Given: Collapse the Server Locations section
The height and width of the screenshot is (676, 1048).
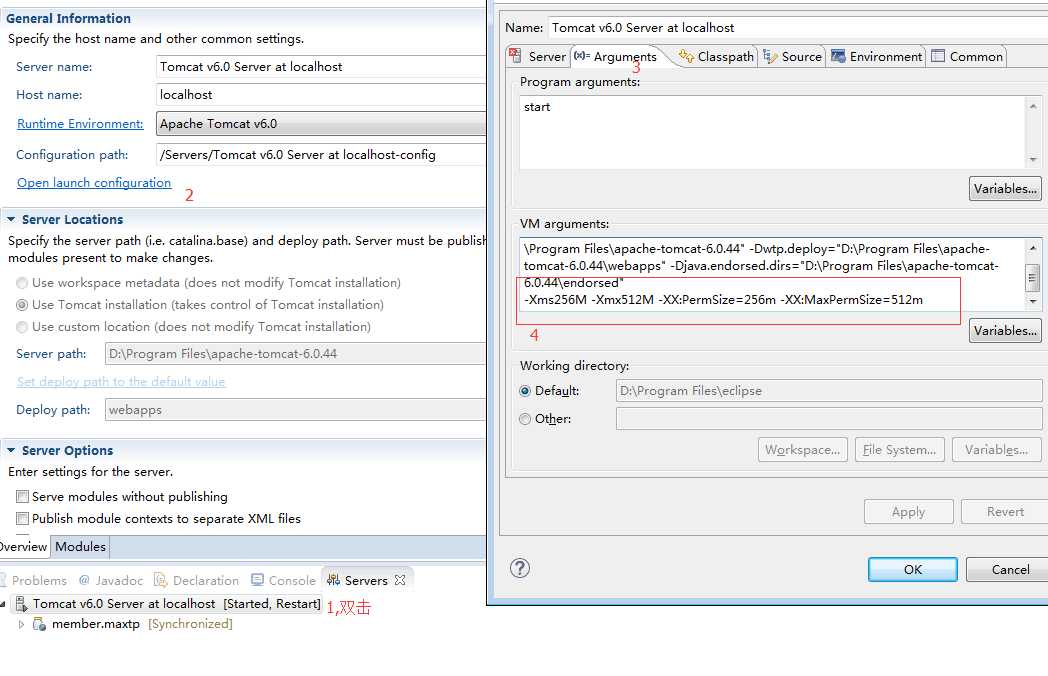Looking at the screenshot, I should (11, 219).
